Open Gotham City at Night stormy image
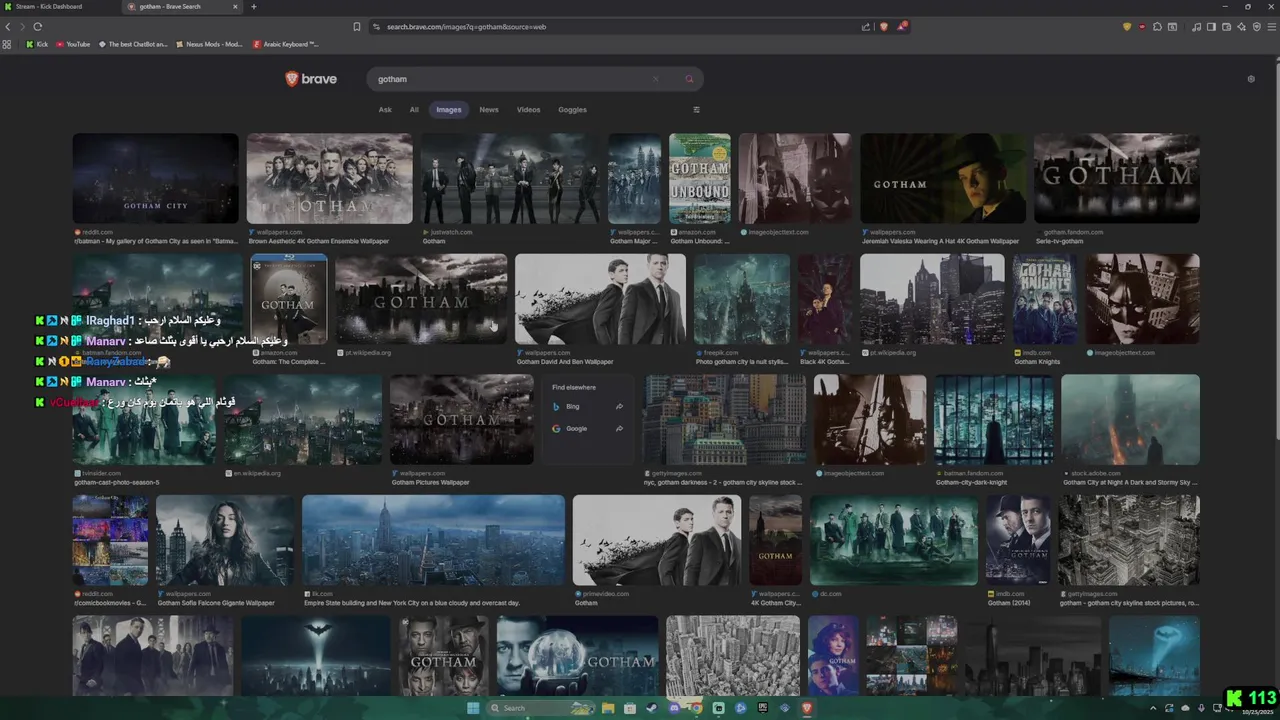This screenshot has height=720, width=1280. (x=1130, y=420)
